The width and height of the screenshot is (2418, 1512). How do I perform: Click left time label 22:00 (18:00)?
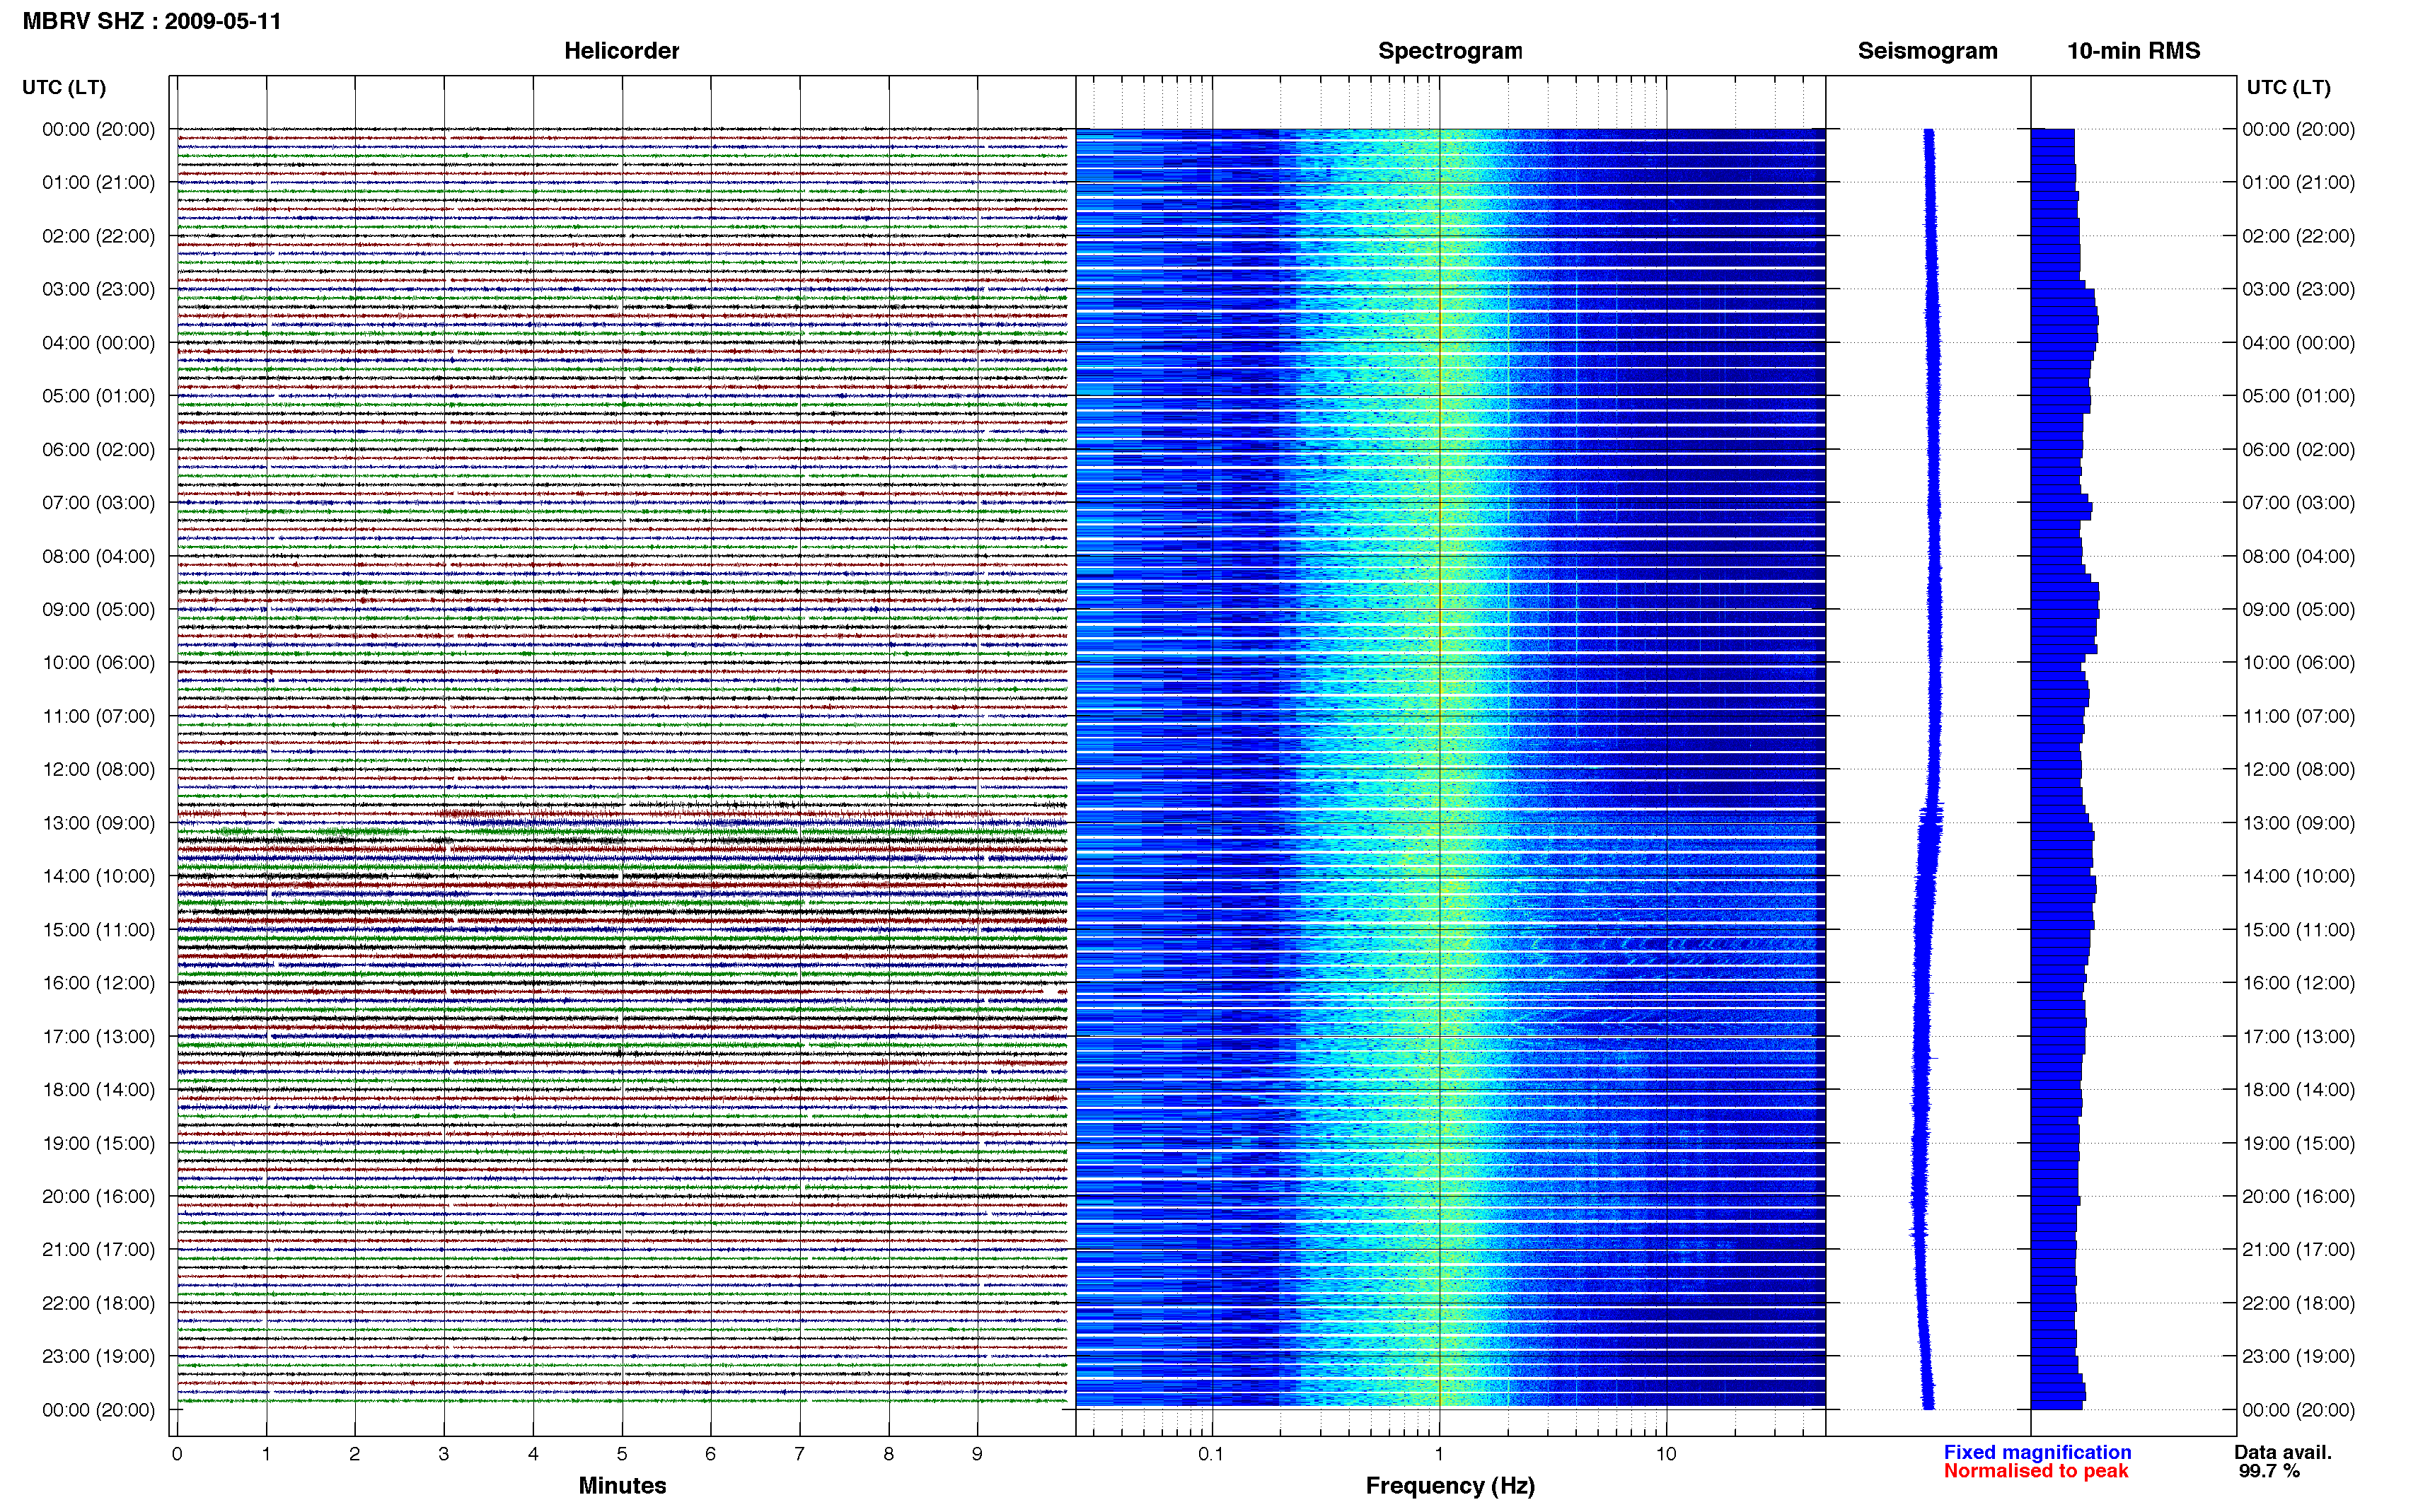(x=98, y=1303)
